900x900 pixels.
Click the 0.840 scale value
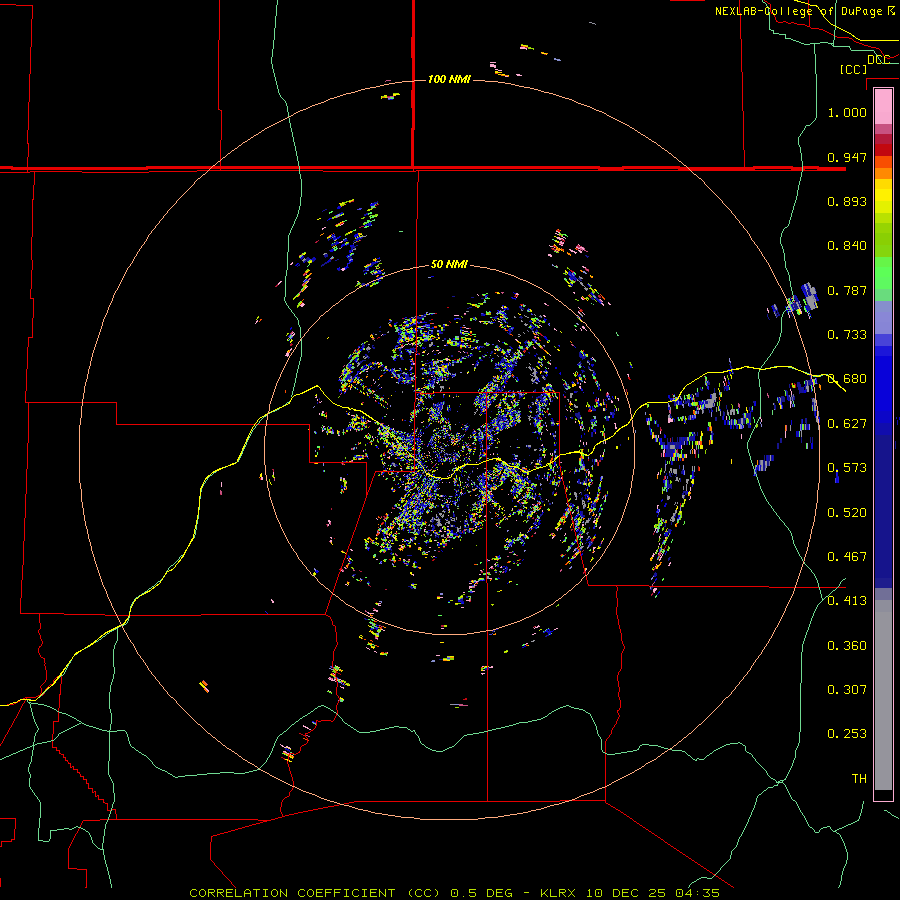click(x=847, y=246)
